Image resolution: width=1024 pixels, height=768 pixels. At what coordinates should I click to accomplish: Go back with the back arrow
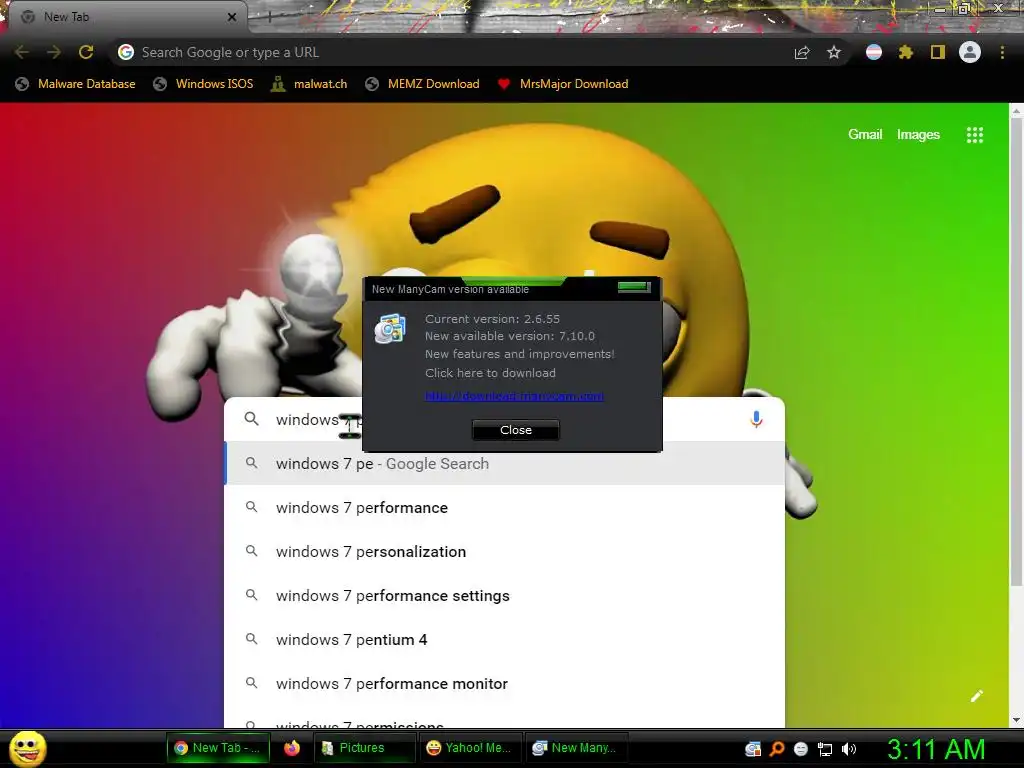tap(22, 52)
